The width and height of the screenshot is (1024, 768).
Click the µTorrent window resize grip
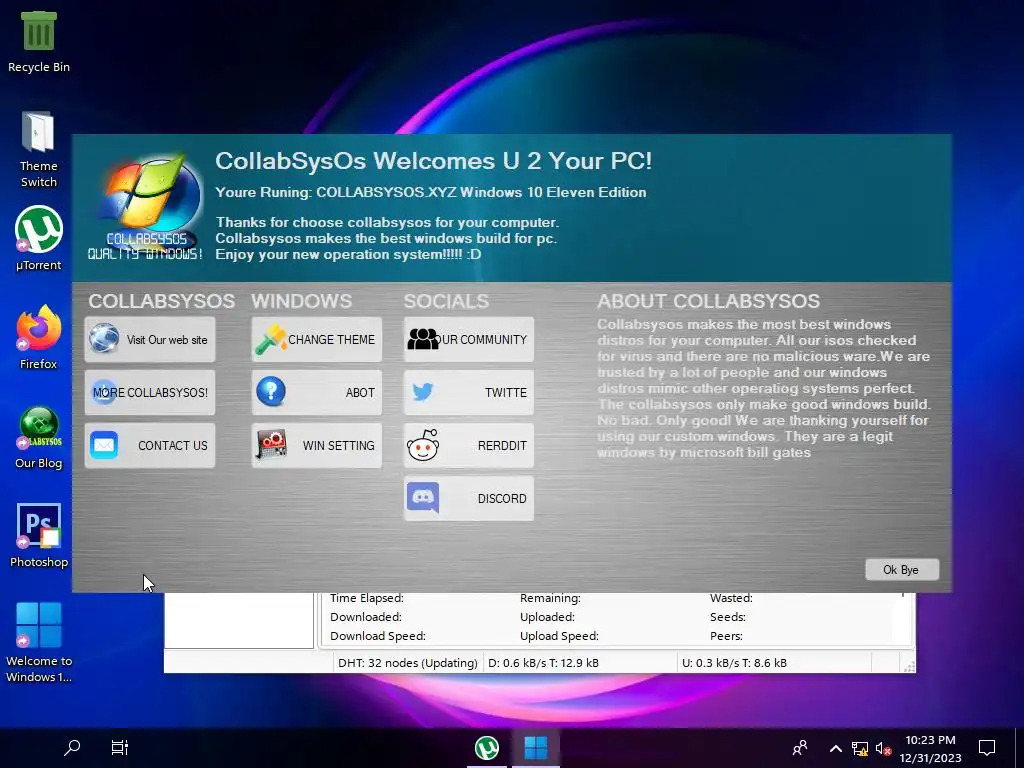tap(909, 665)
